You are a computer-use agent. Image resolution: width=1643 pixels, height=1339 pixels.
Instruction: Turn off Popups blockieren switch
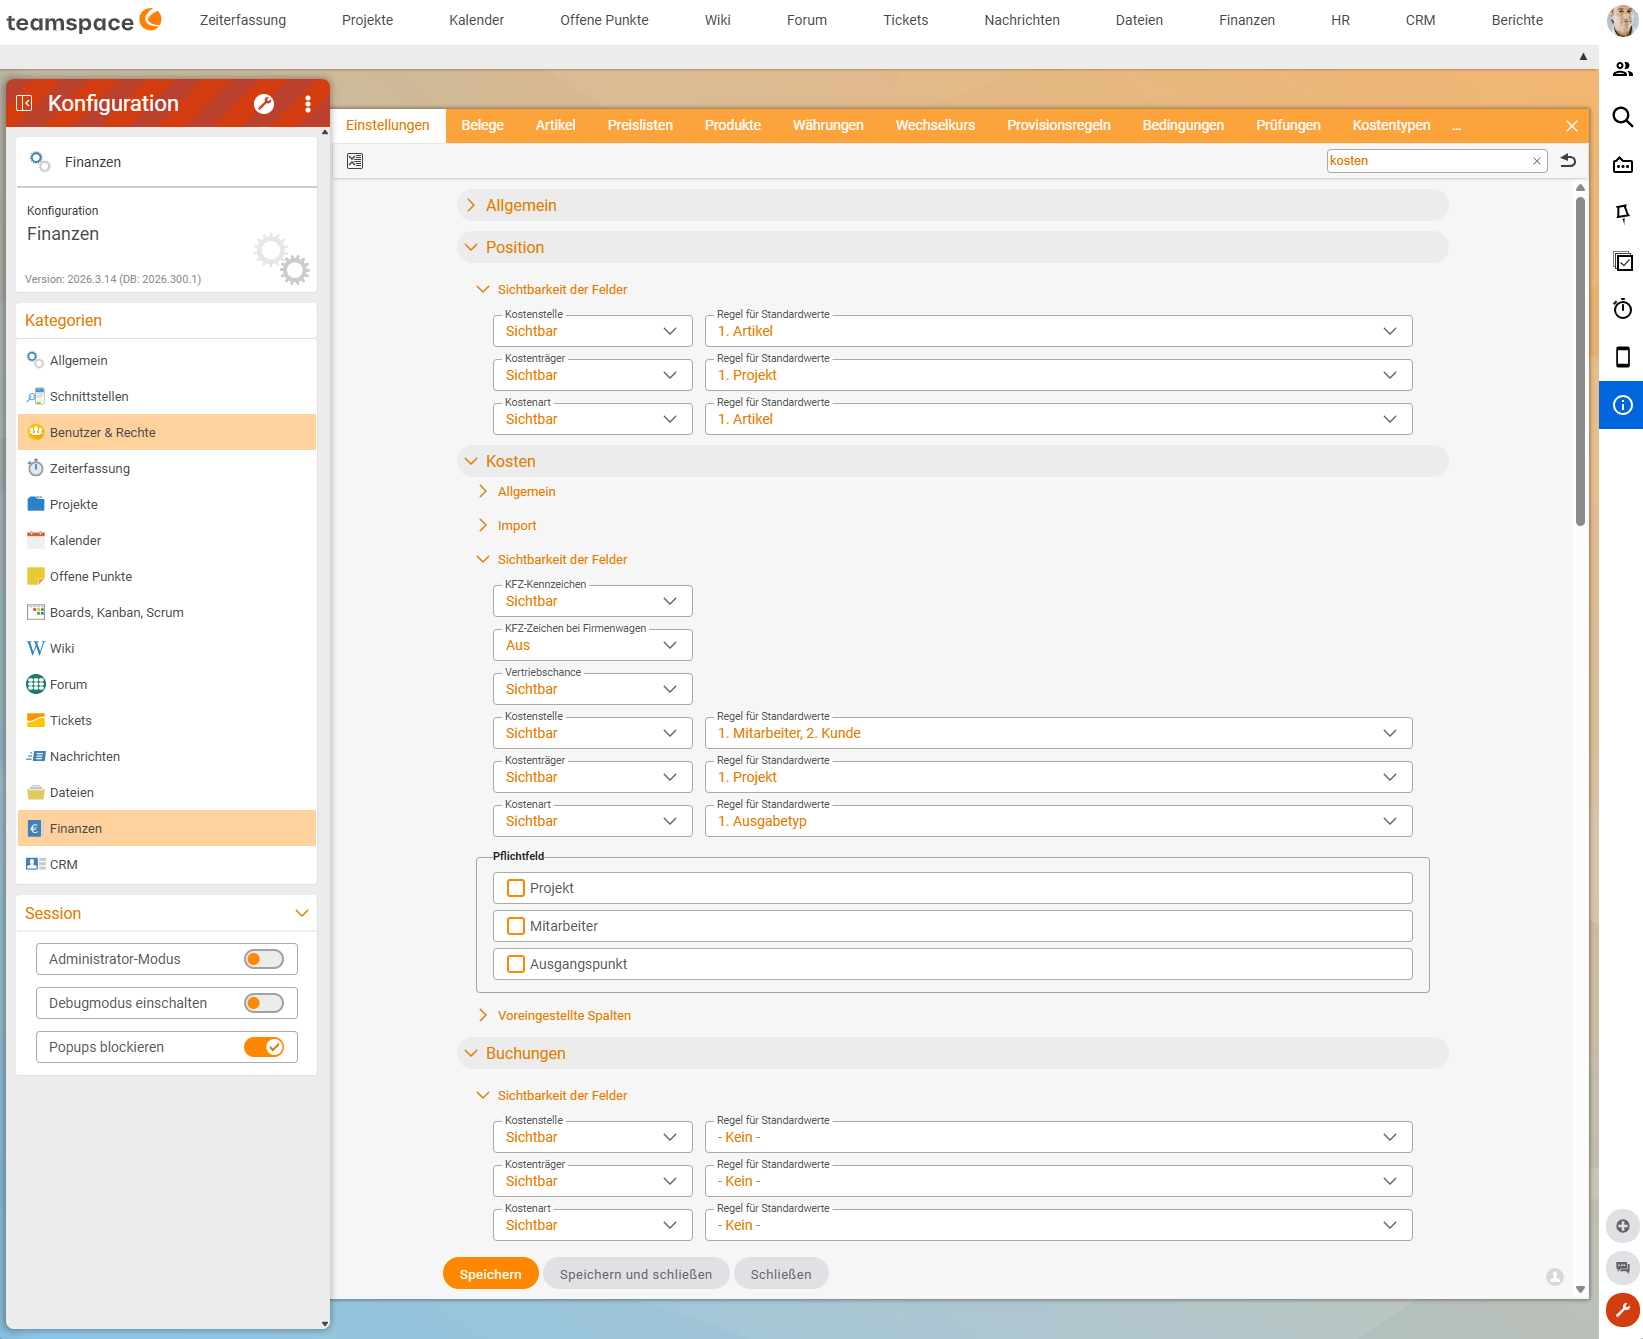point(264,1047)
